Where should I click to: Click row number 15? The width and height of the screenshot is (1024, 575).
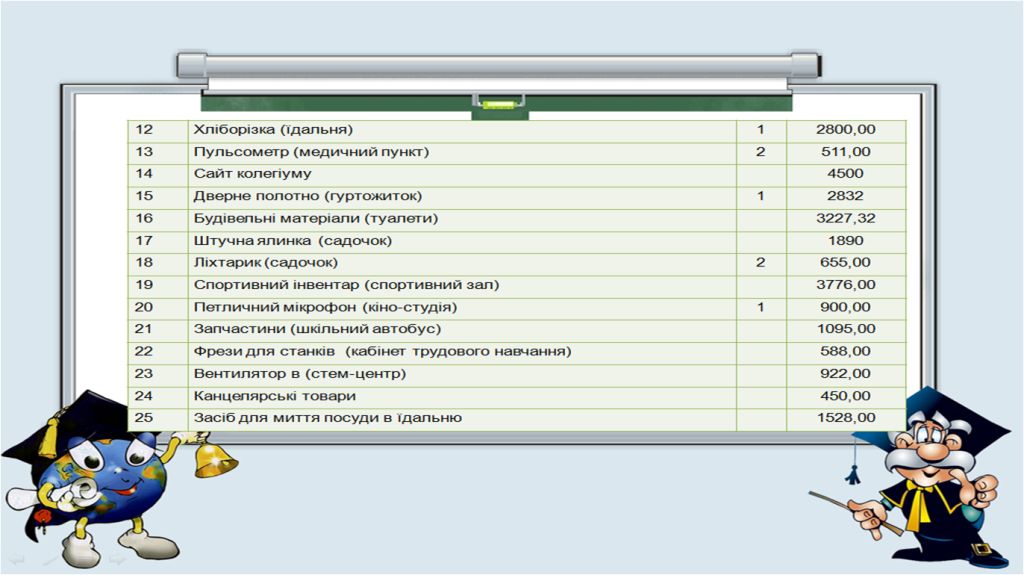point(144,196)
